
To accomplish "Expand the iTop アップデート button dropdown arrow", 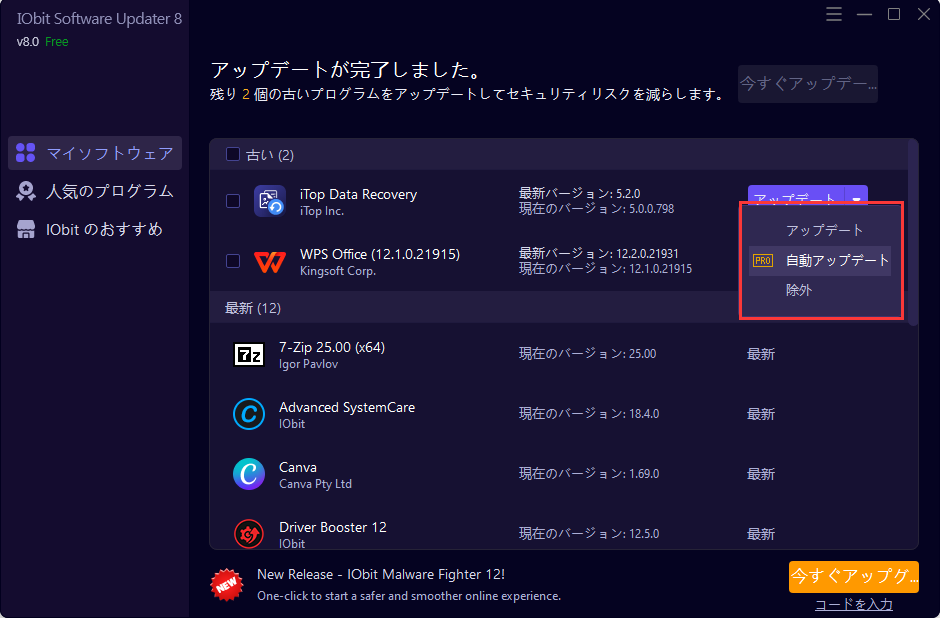I will [x=857, y=198].
